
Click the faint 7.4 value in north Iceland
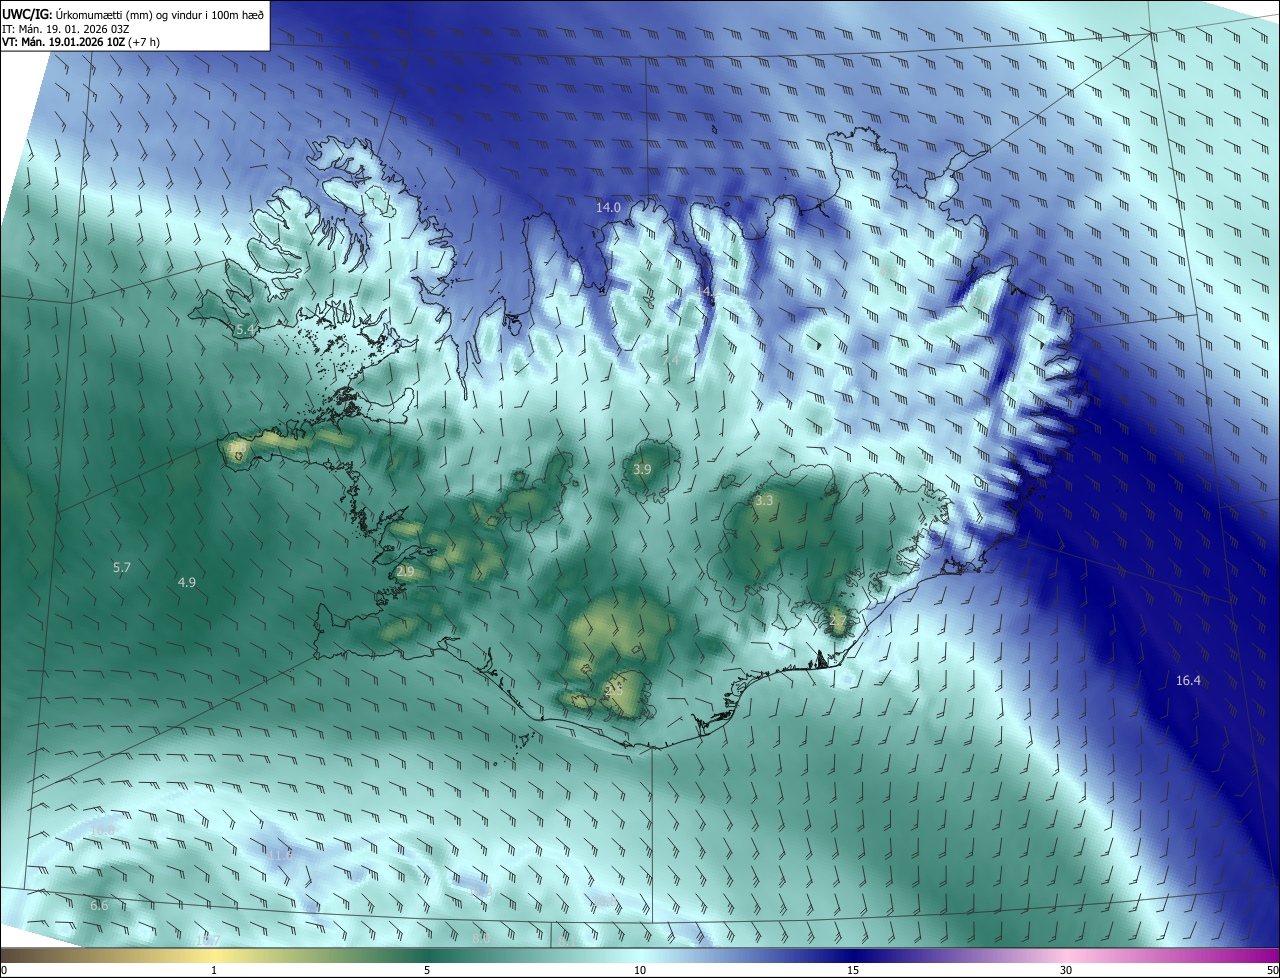pos(670,359)
